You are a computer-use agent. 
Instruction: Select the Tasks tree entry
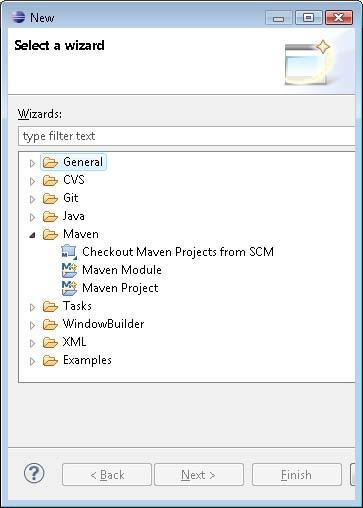click(x=77, y=306)
